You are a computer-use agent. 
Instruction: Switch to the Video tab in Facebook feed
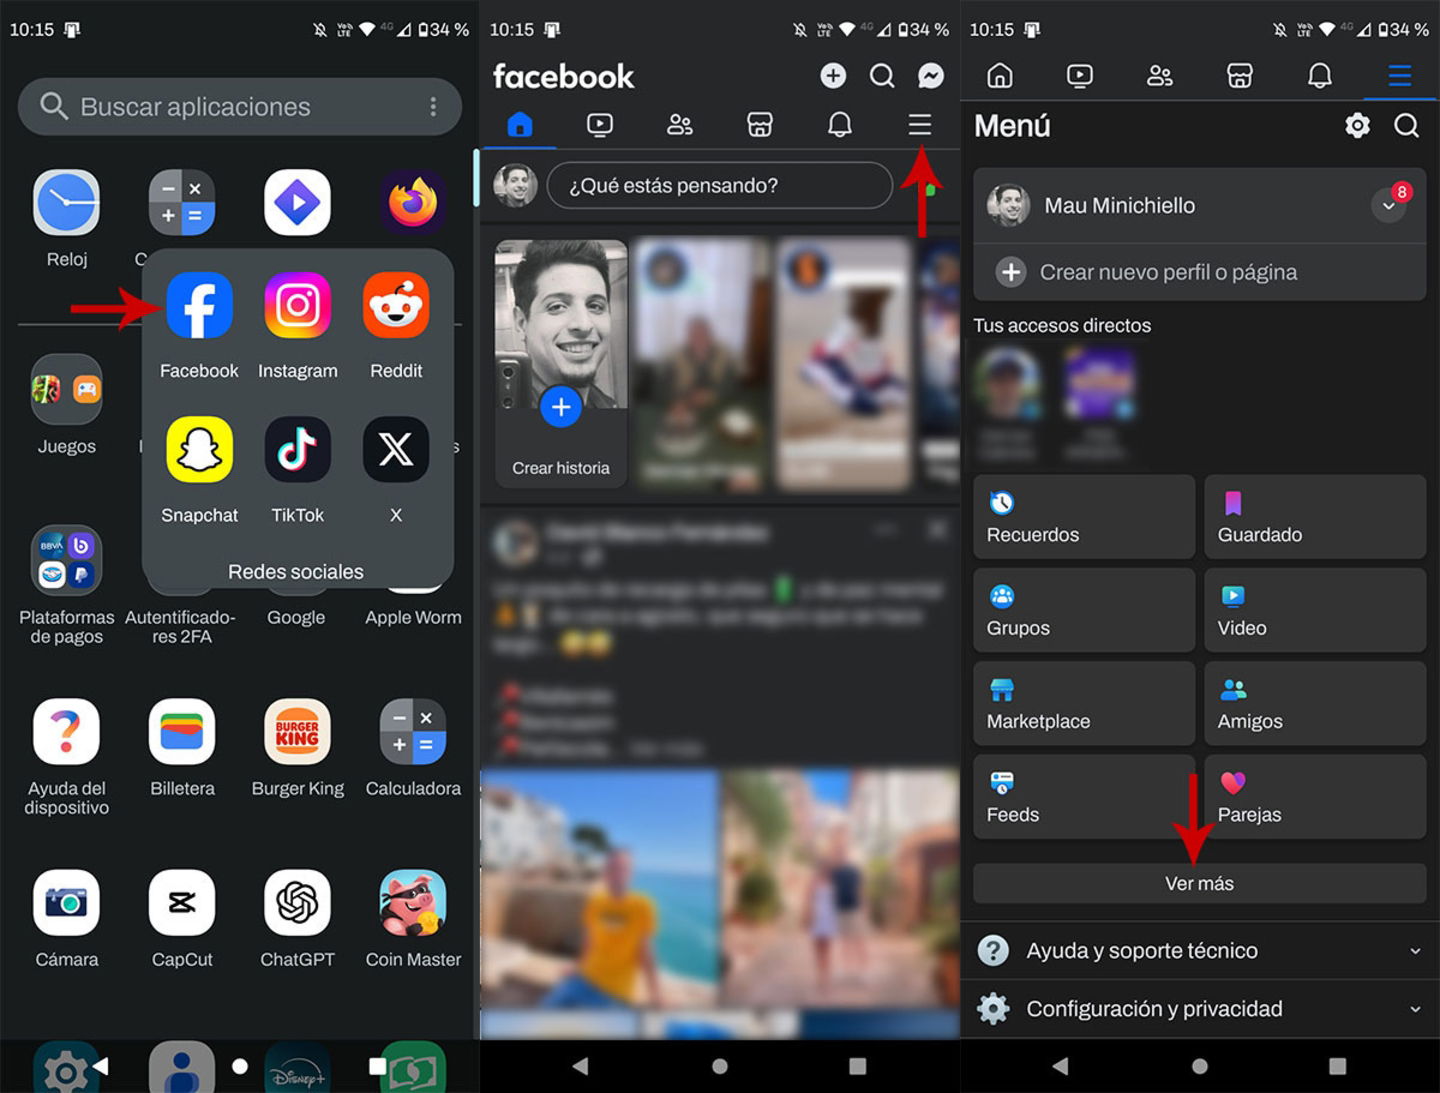click(x=600, y=124)
